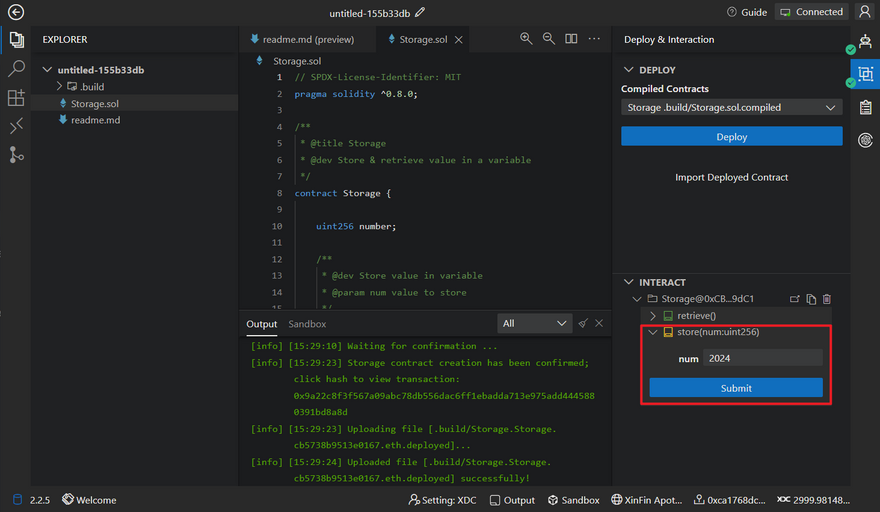Click Import Deployed Contract
Image resolution: width=880 pixels, height=512 pixels.
click(x=731, y=177)
